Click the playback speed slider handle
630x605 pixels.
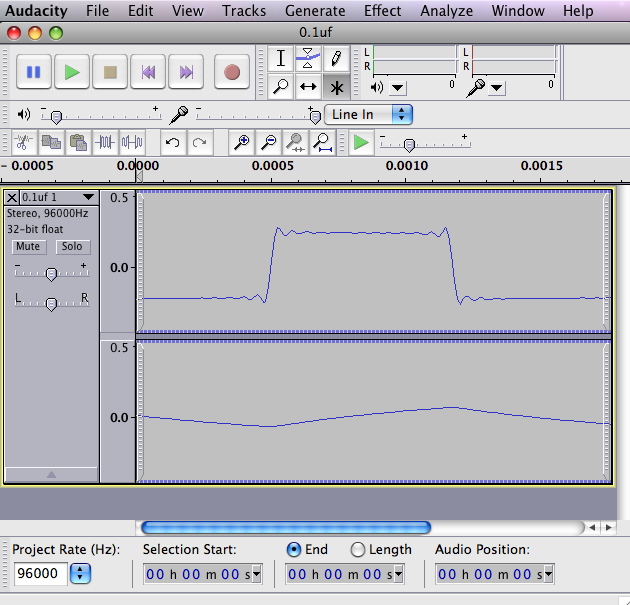(x=409, y=145)
